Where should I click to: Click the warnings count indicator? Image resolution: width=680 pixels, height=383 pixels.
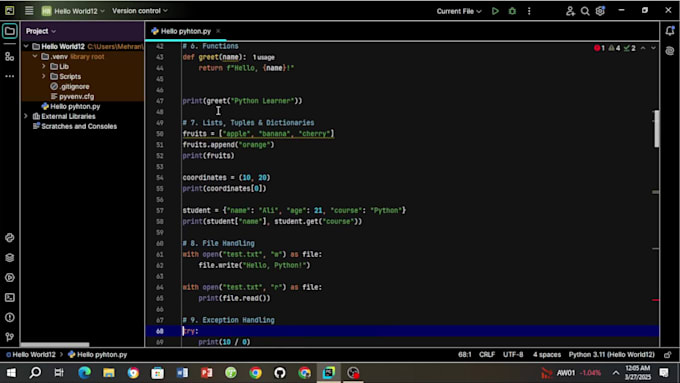coord(614,48)
